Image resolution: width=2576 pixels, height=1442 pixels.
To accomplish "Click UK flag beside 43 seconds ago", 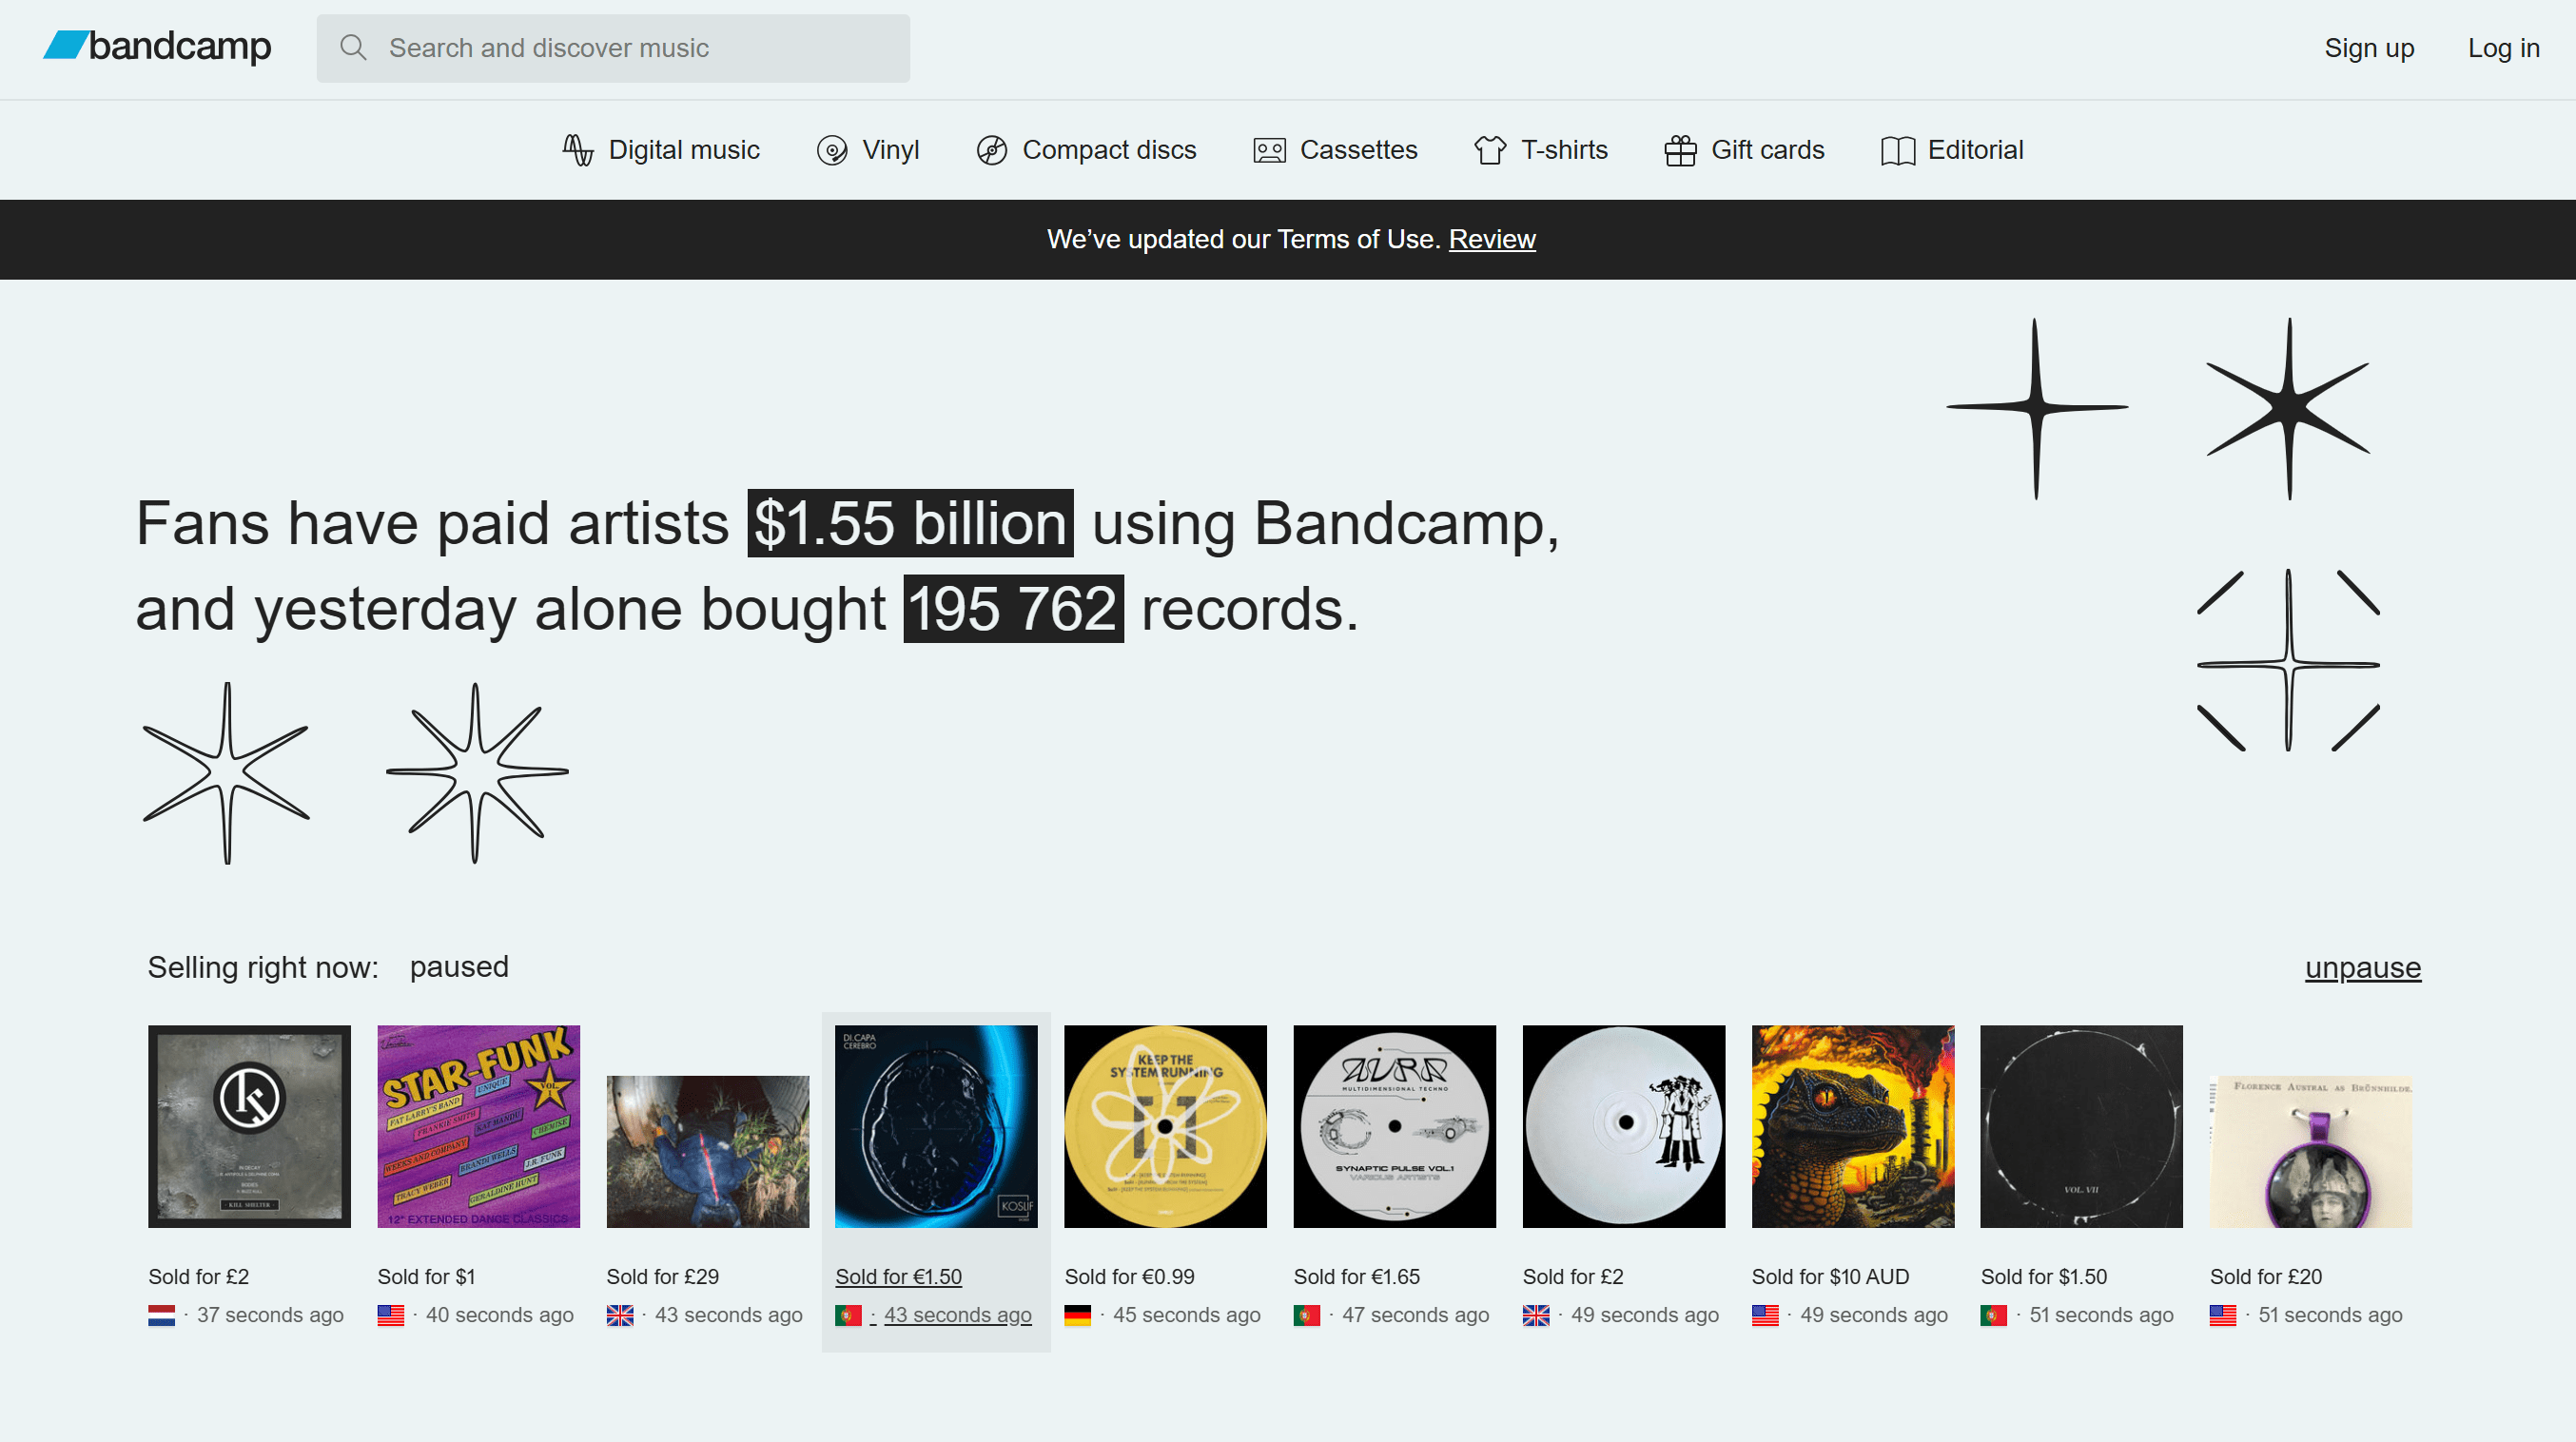I will 619,1315.
